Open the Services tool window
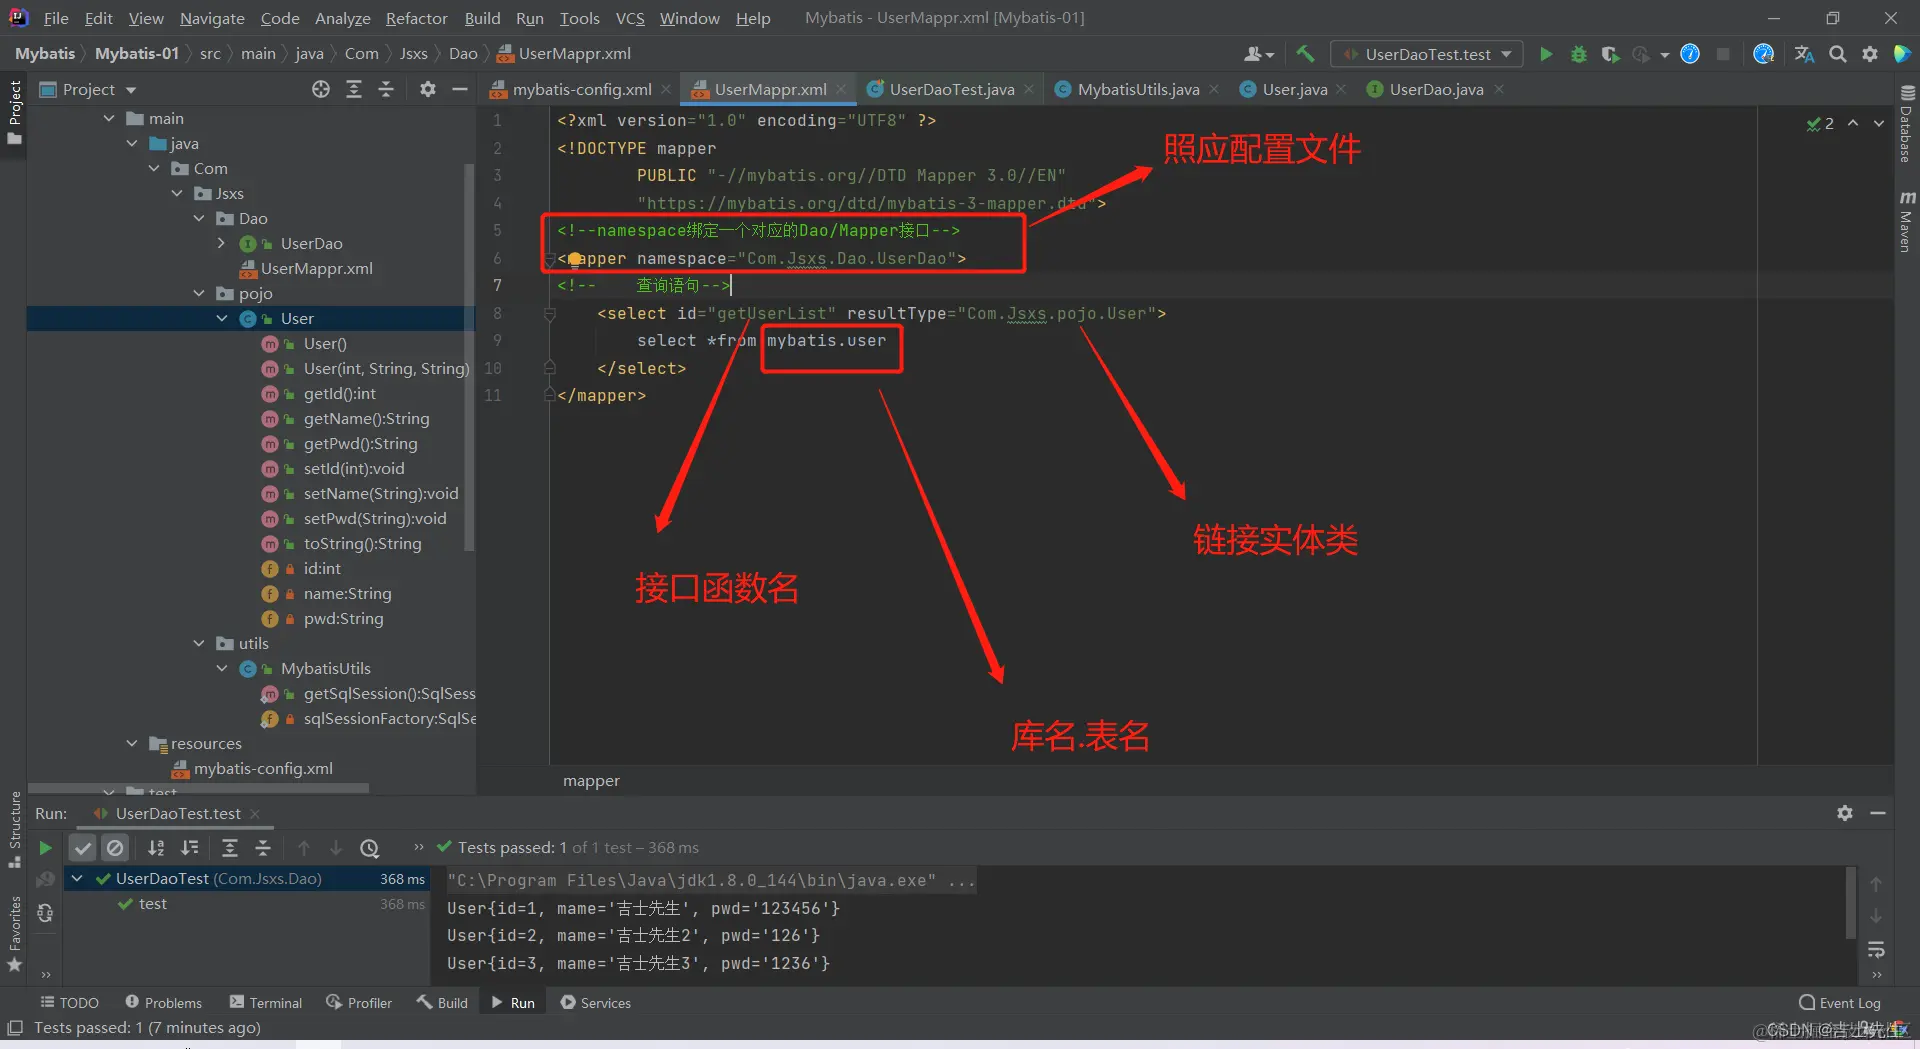The height and width of the screenshot is (1049, 1920). click(596, 1002)
